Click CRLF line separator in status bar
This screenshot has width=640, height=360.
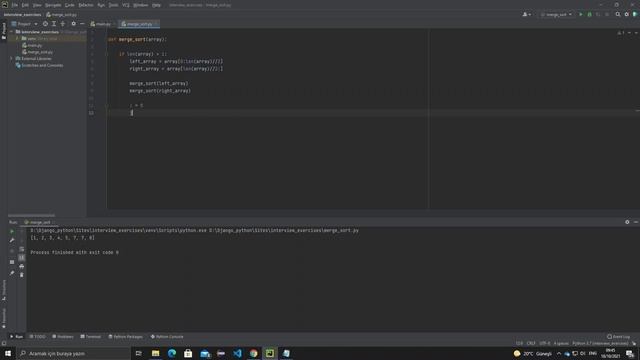[531, 344]
